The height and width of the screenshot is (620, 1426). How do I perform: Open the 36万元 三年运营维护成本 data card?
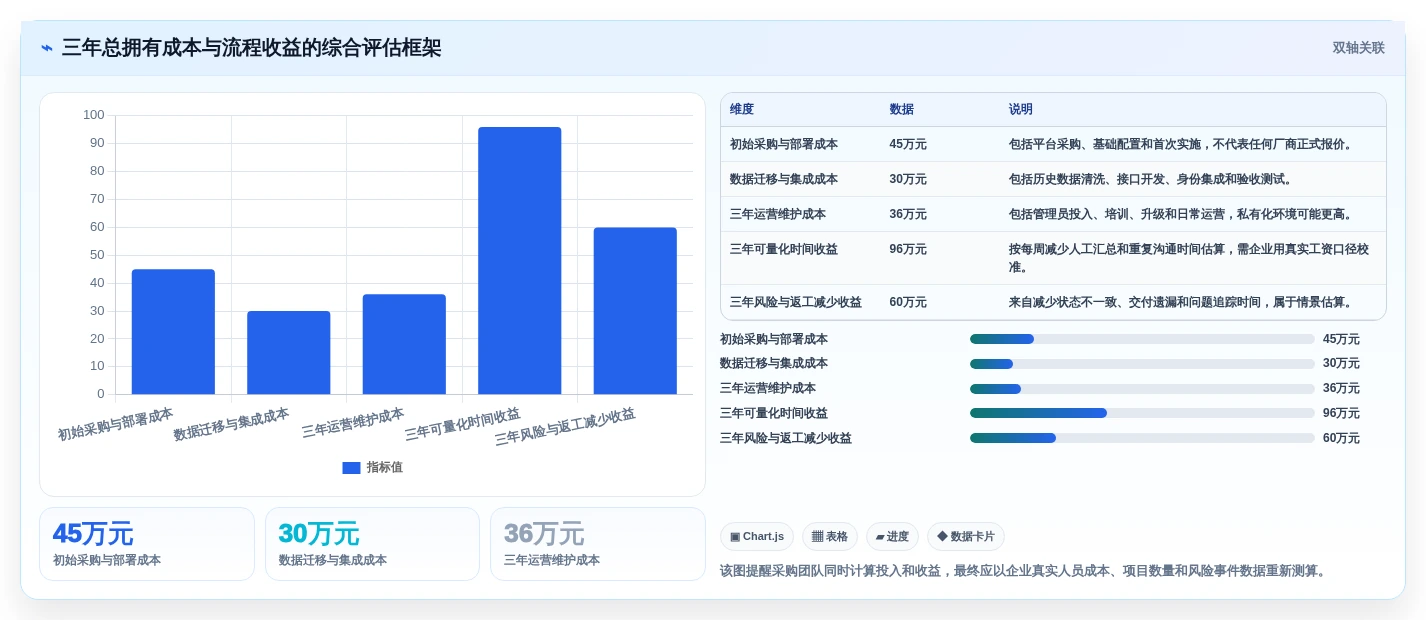(x=598, y=544)
